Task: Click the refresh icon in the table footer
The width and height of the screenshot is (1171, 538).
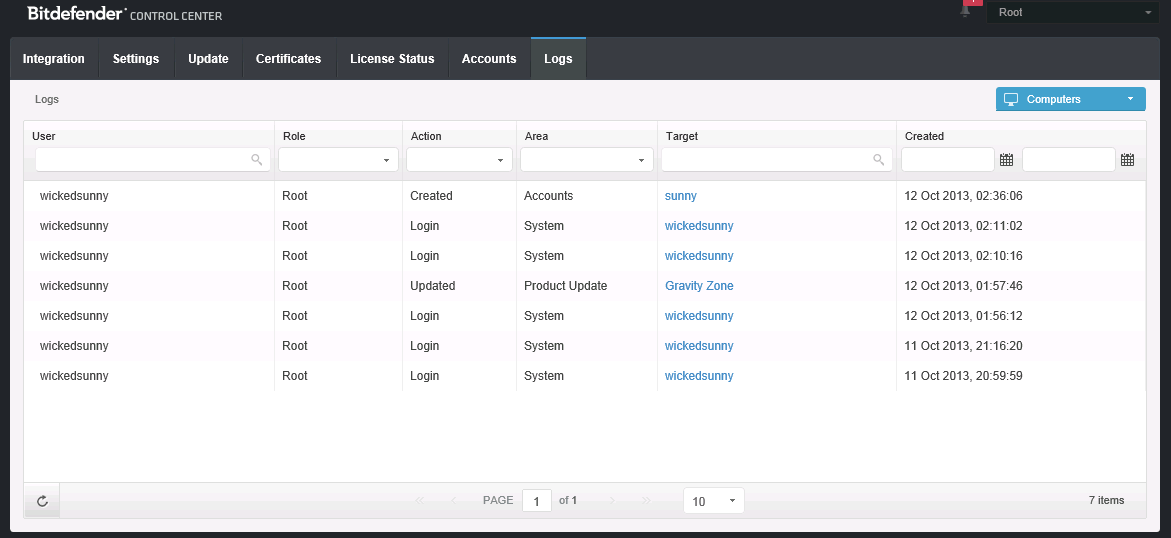Action: tap(42, 501)
